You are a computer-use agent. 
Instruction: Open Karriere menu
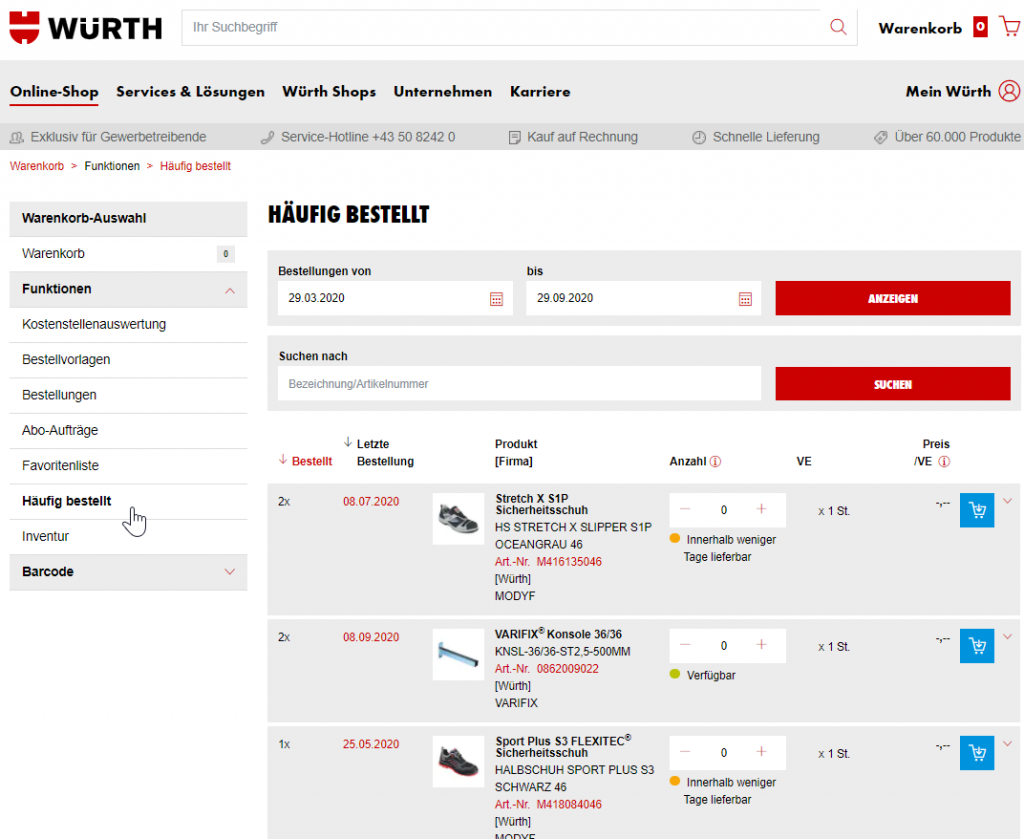(540, 92)
